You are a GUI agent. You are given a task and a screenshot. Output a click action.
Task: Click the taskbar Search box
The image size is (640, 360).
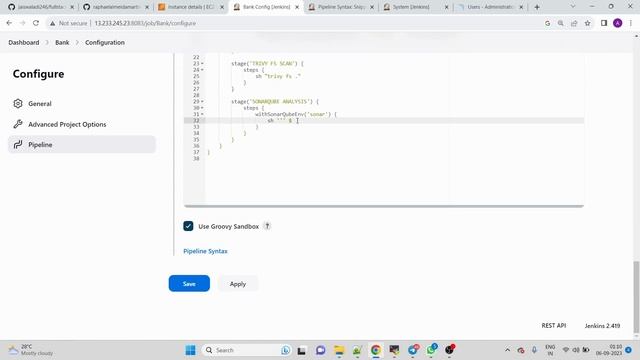[x=246, y=350]
